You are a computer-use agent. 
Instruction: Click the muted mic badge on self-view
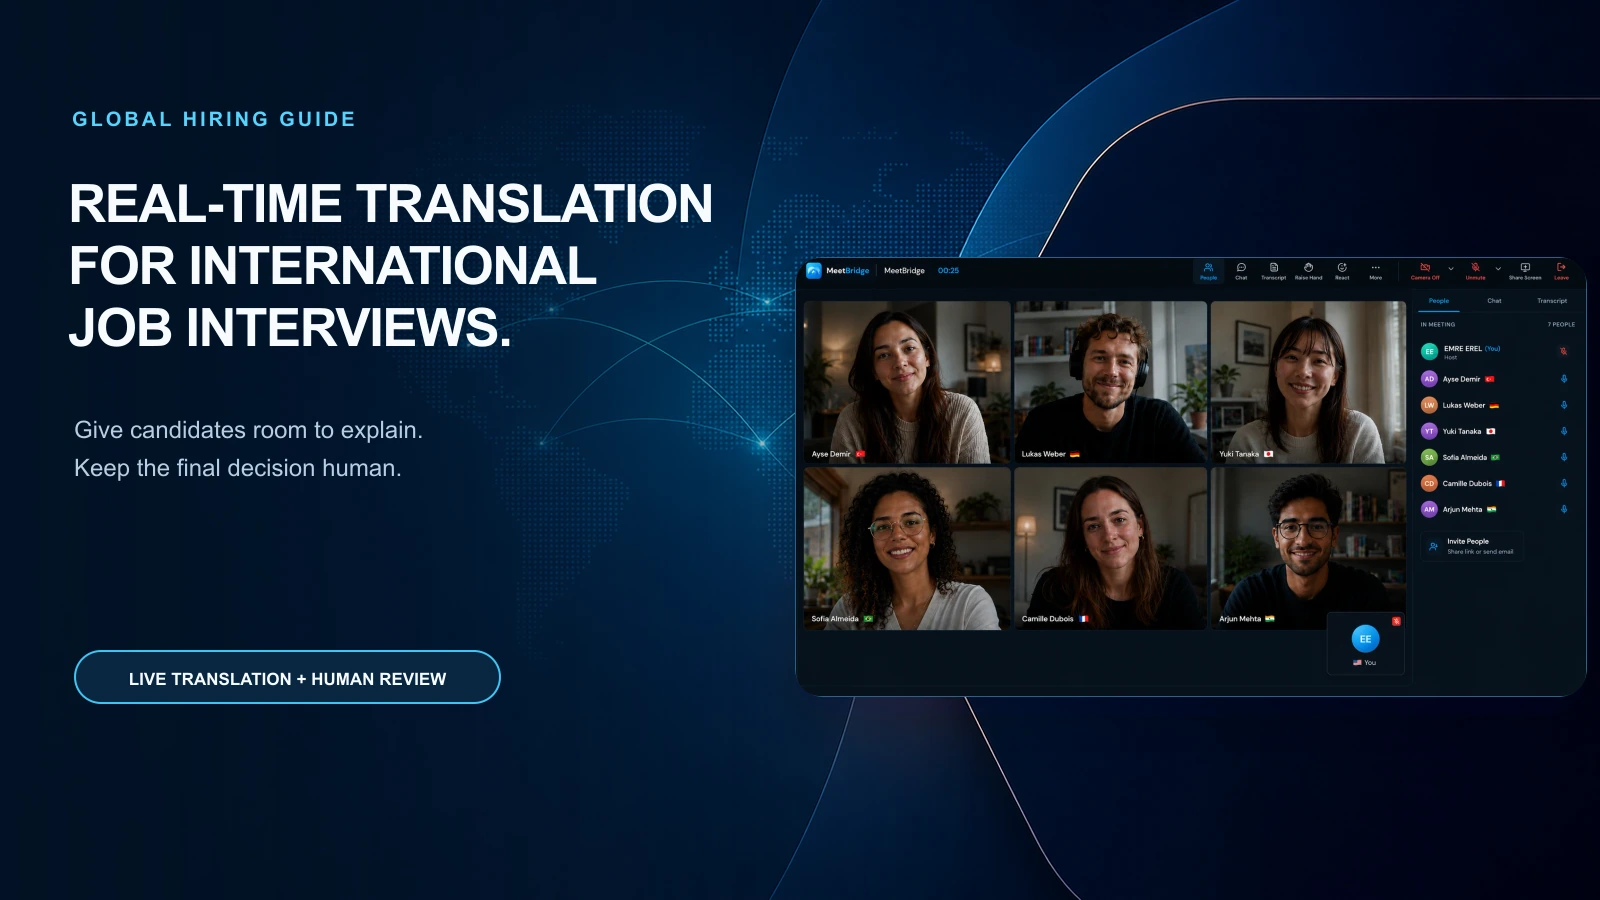[1397, 621]
